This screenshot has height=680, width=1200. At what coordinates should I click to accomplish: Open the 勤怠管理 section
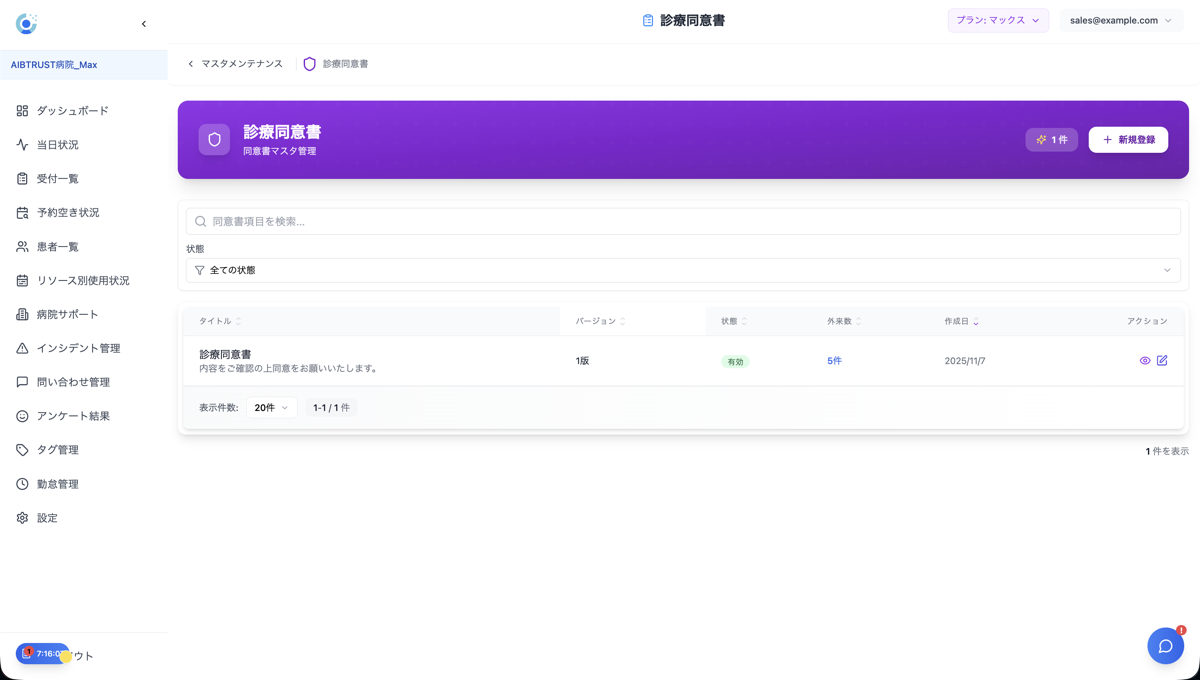[58, 483]
